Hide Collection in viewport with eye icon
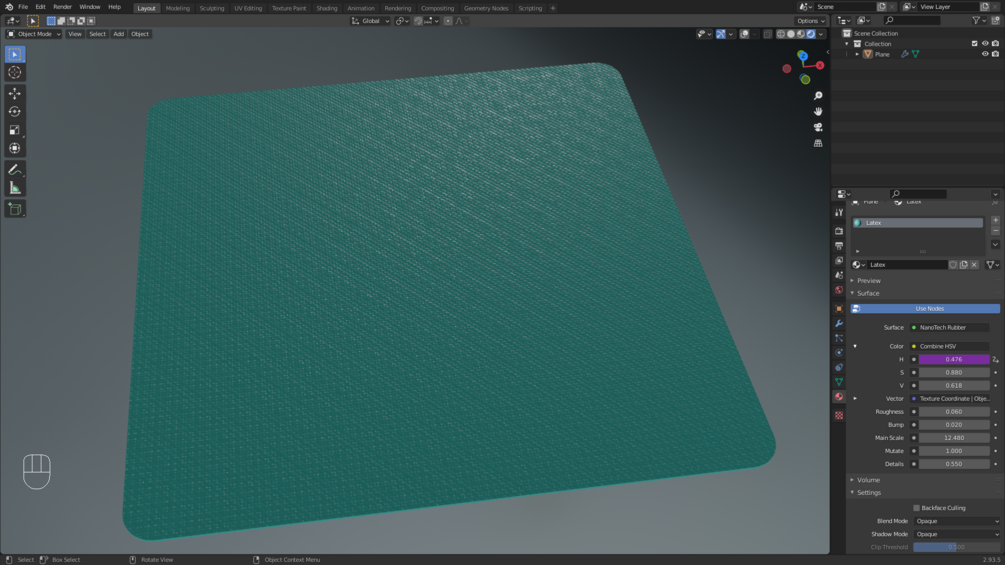The image size is (1005, 565). point(985,44)
